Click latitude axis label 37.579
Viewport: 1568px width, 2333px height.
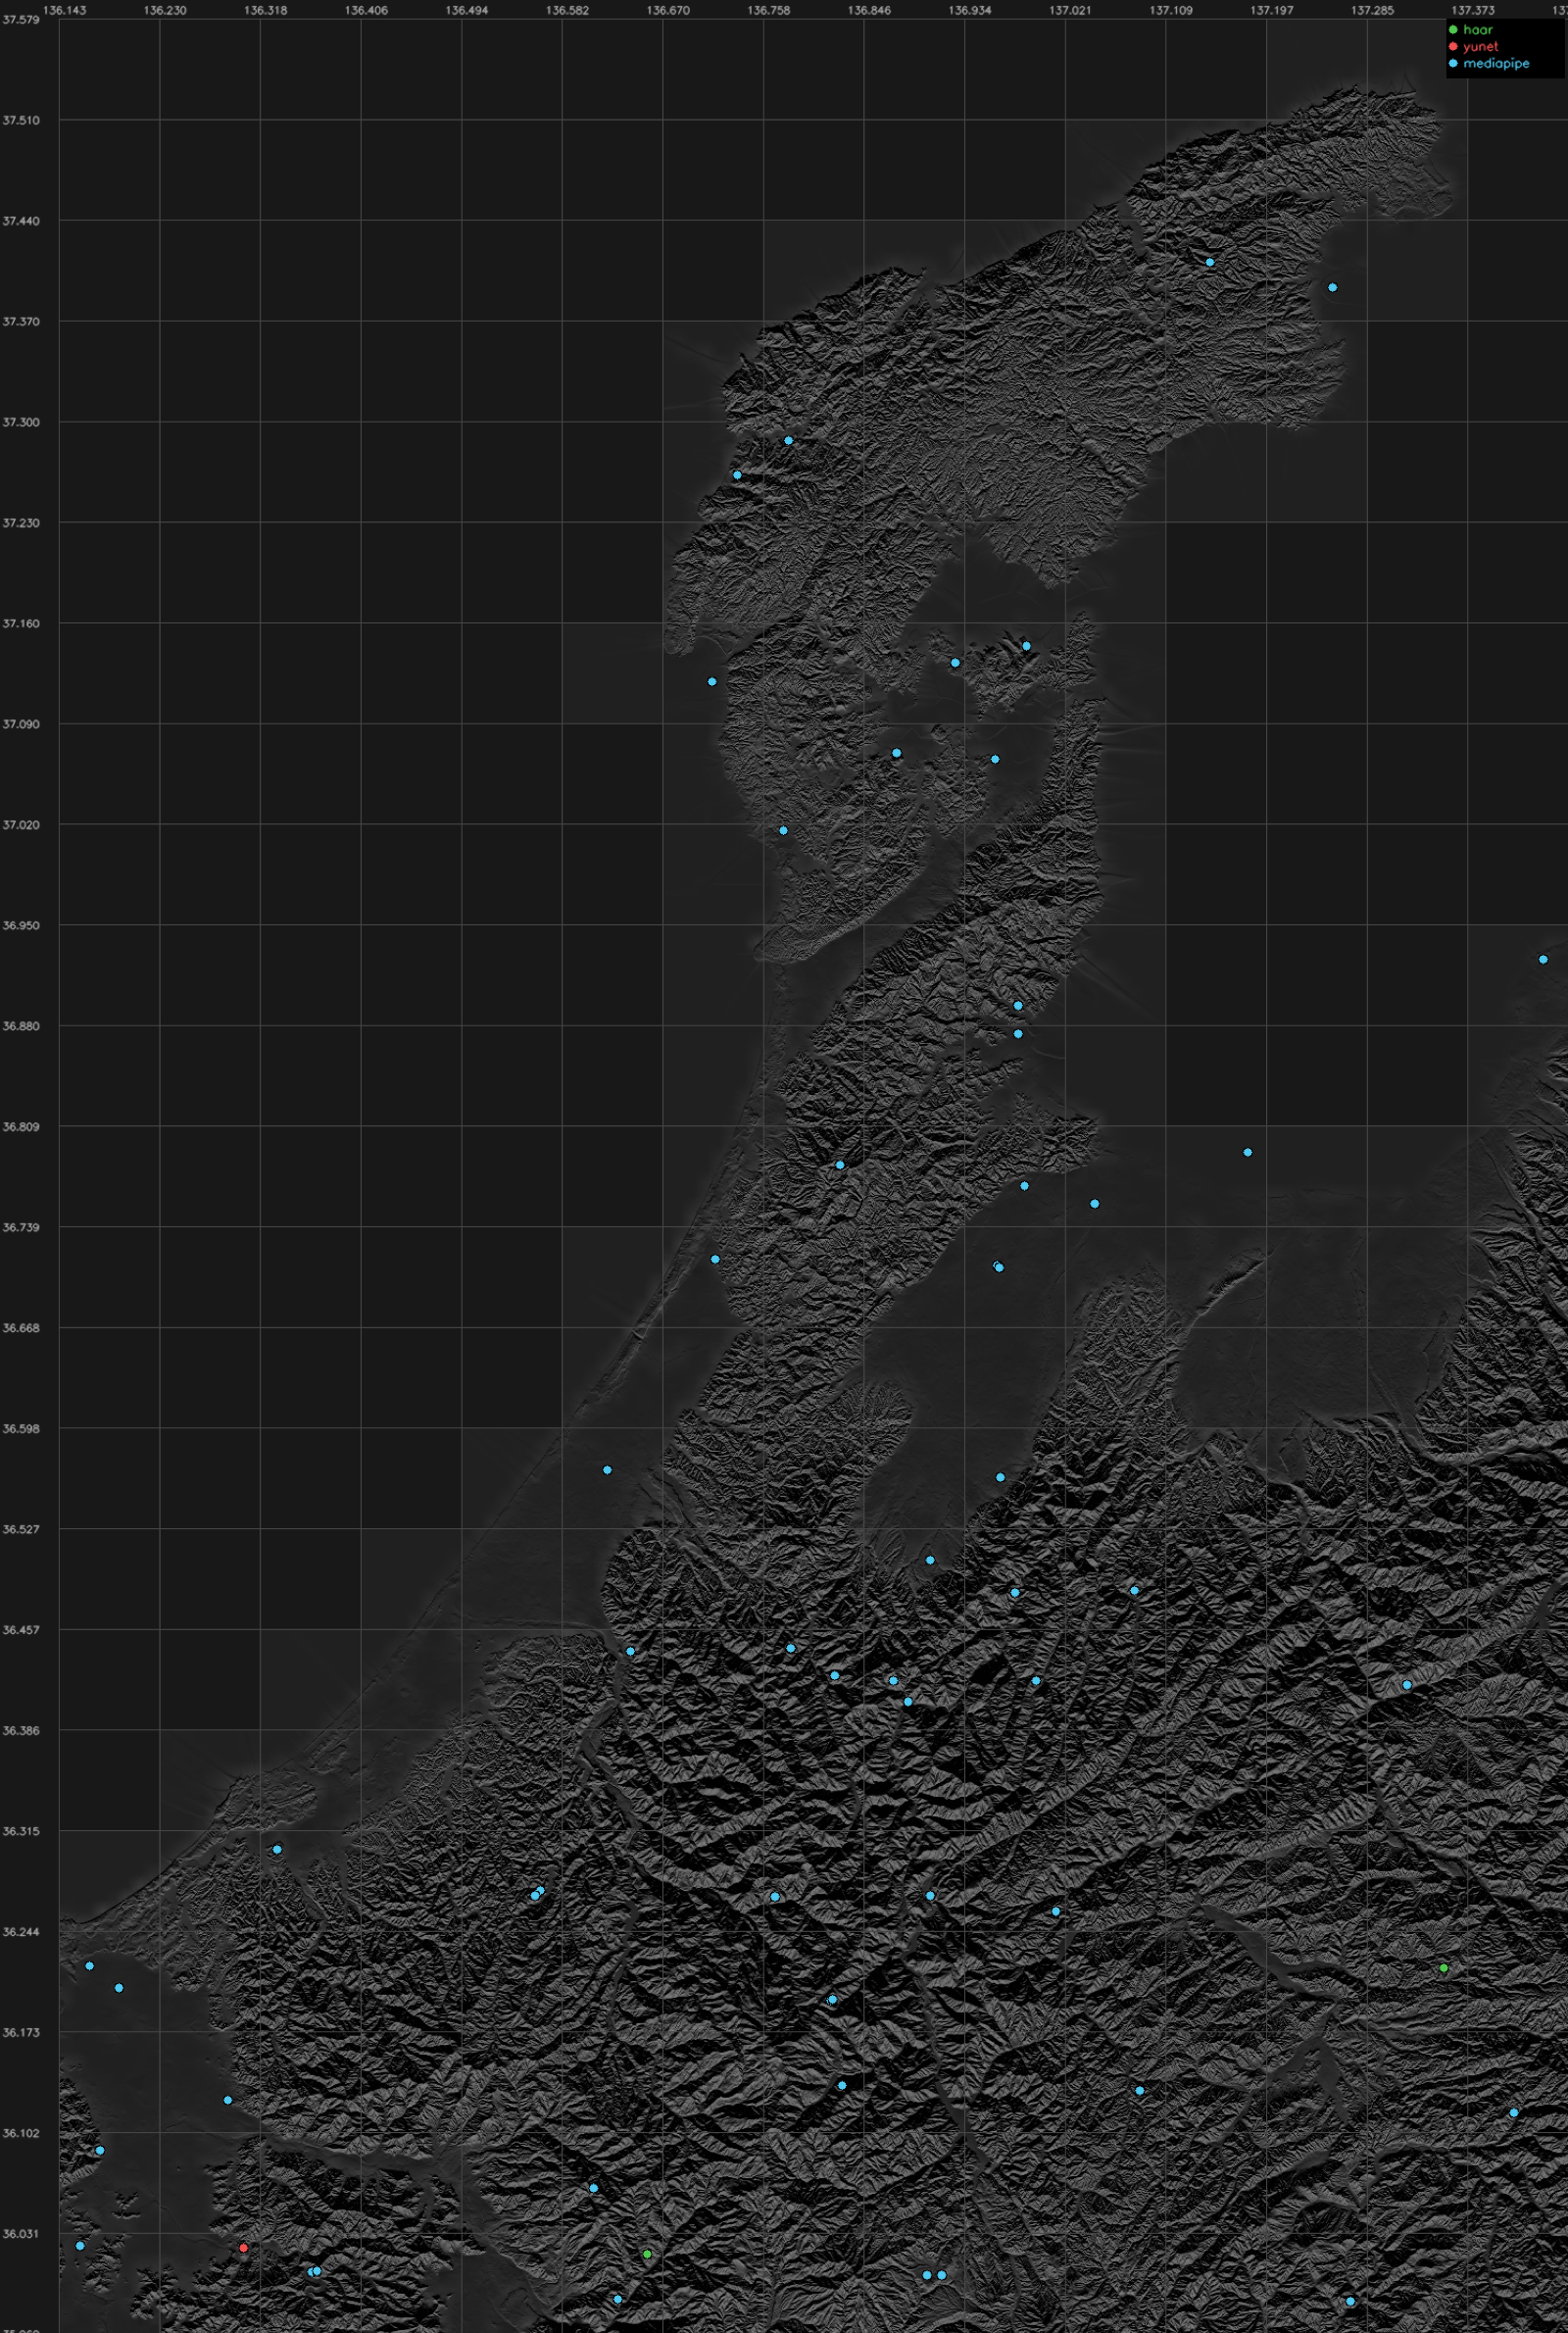[21, 19]
